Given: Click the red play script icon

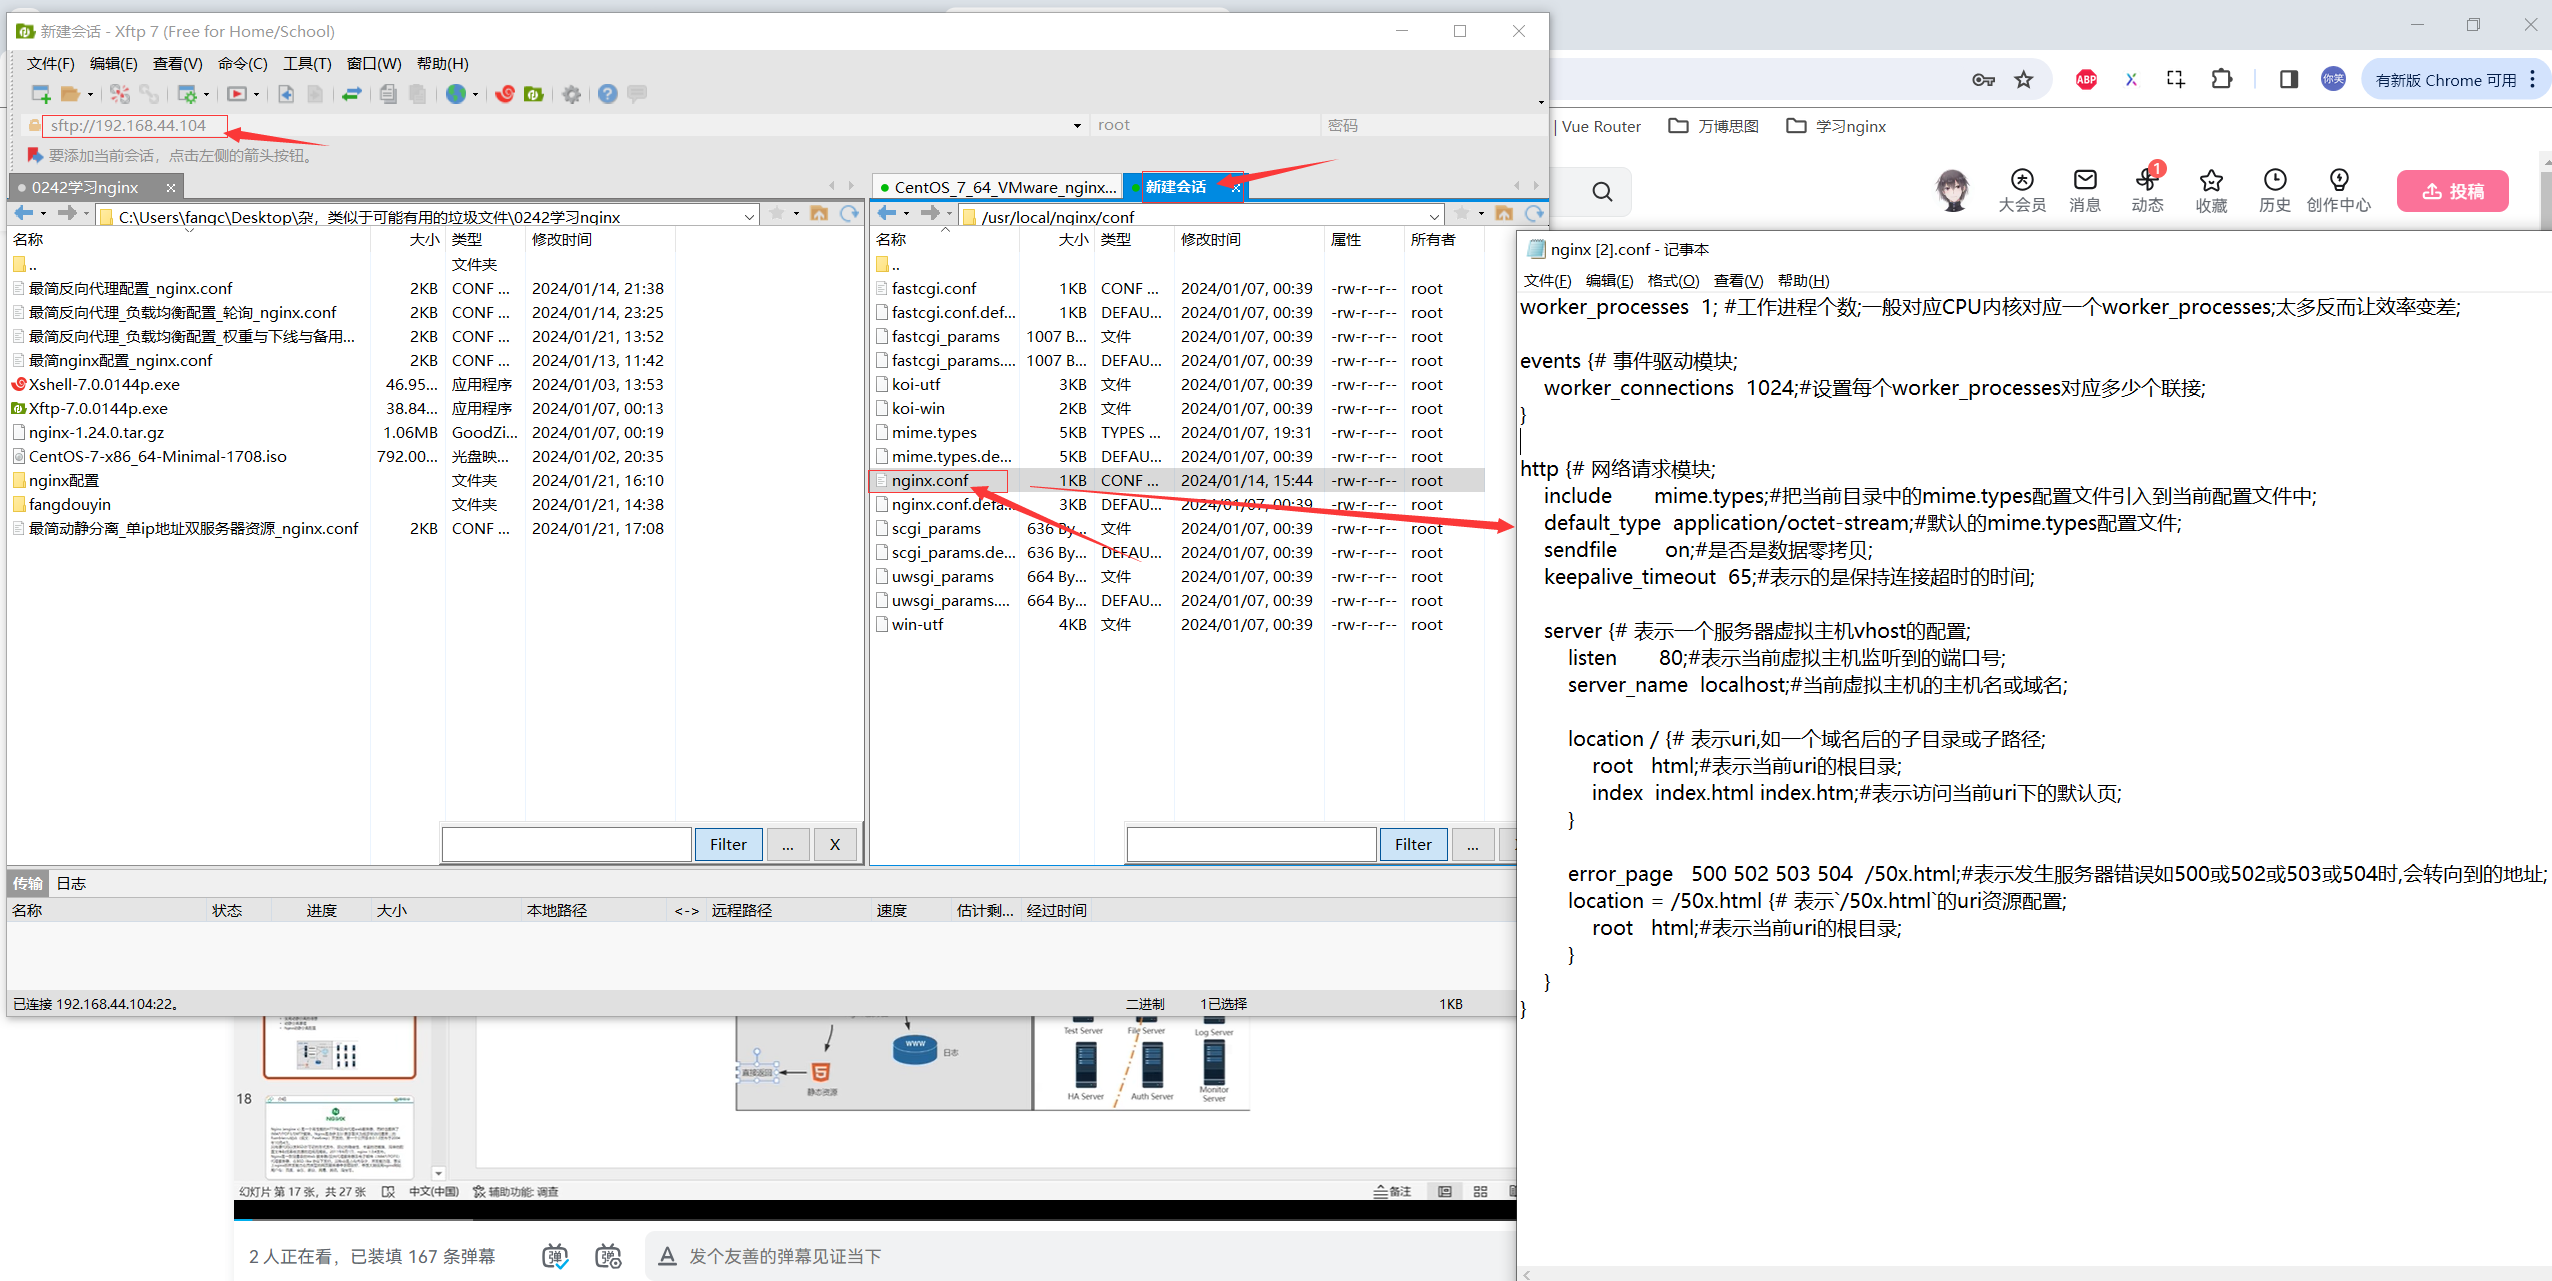Looking at the screenshot, I should coord(237,94).
